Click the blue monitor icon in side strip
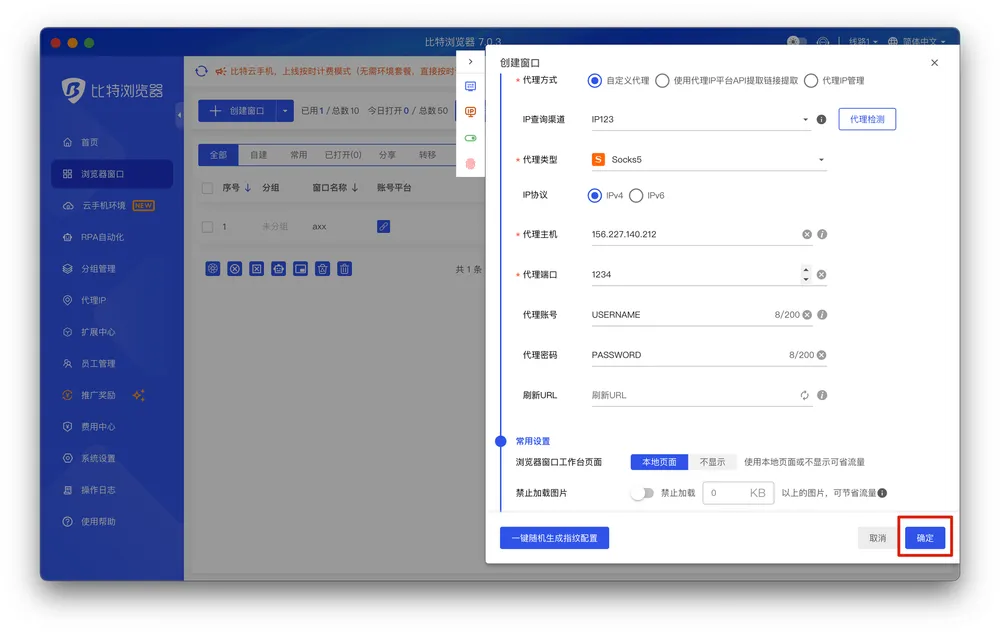 (x=471, y=87)
